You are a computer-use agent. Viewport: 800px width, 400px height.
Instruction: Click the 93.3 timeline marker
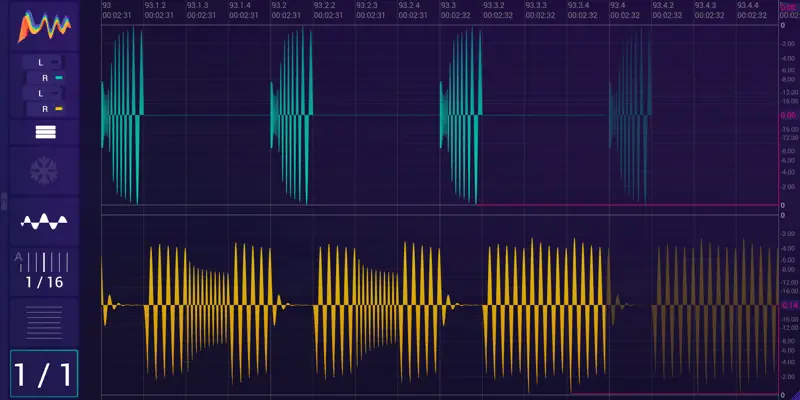pyautogui.click(x=448, y=5)
